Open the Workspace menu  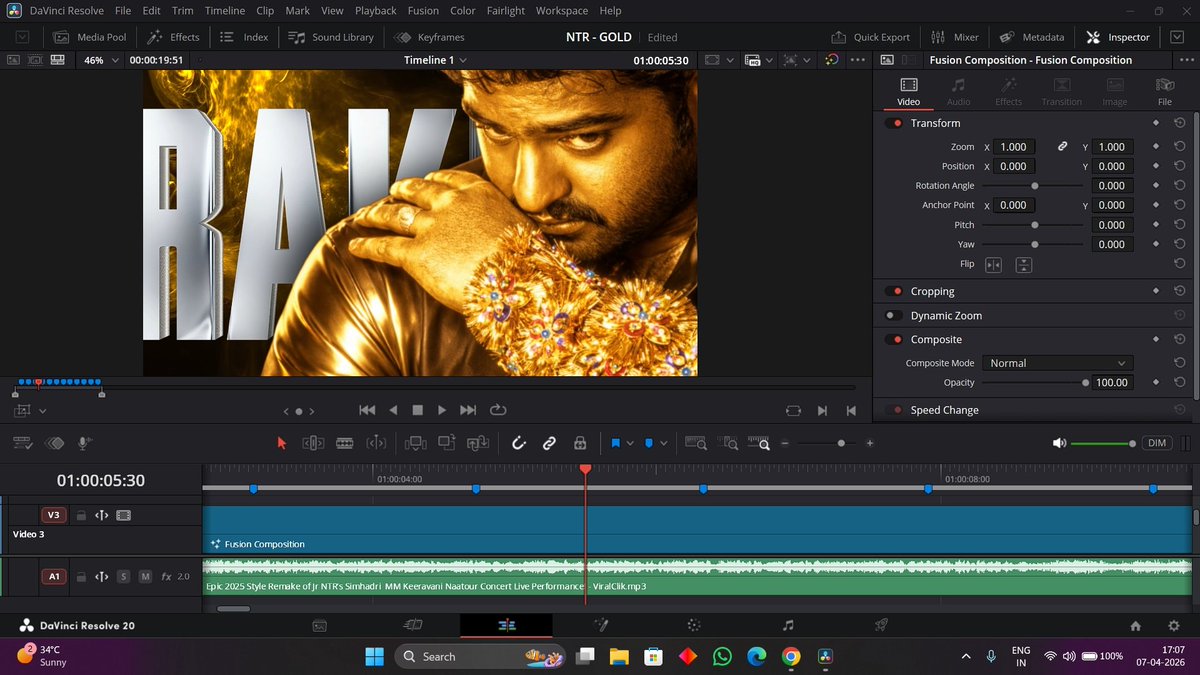562,11
